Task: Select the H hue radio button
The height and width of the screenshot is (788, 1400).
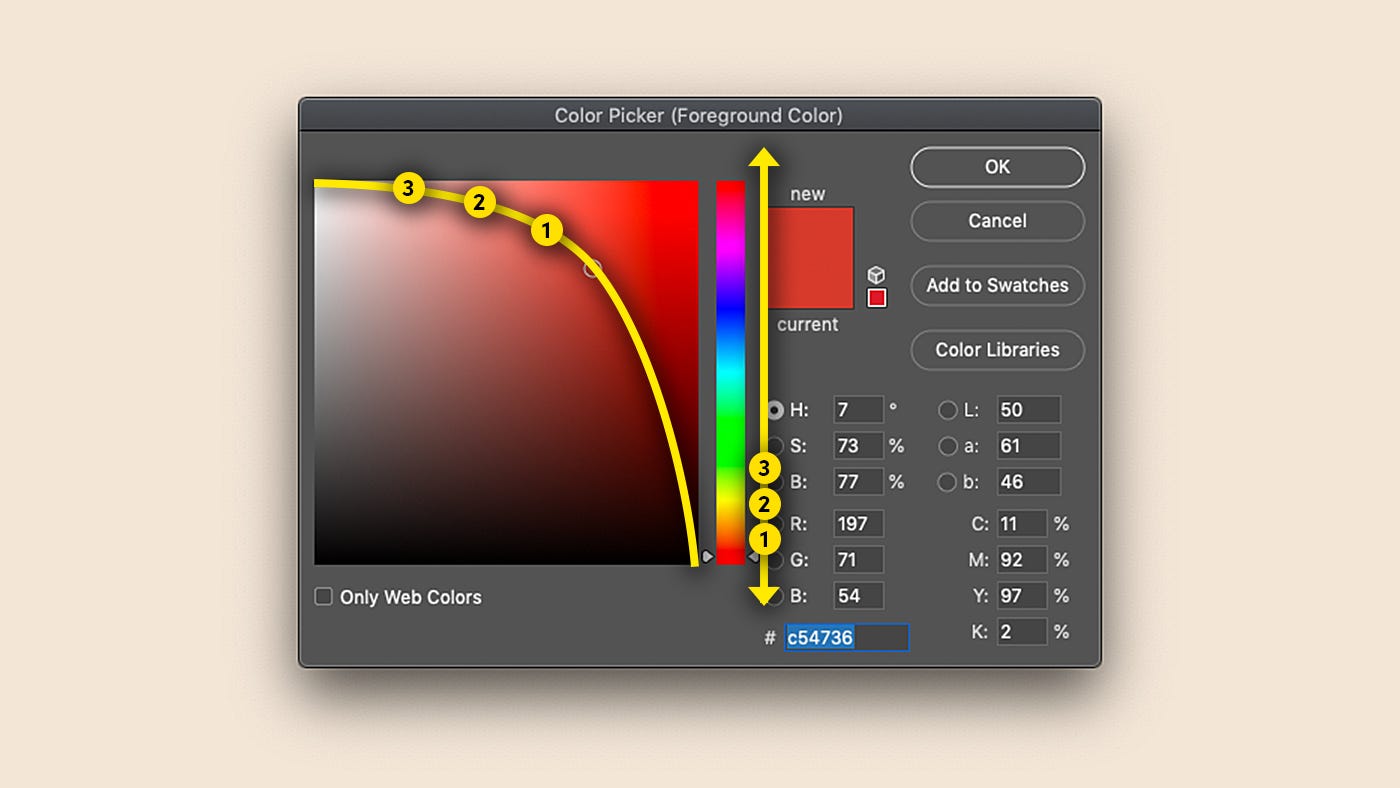Action: point(774,410)
